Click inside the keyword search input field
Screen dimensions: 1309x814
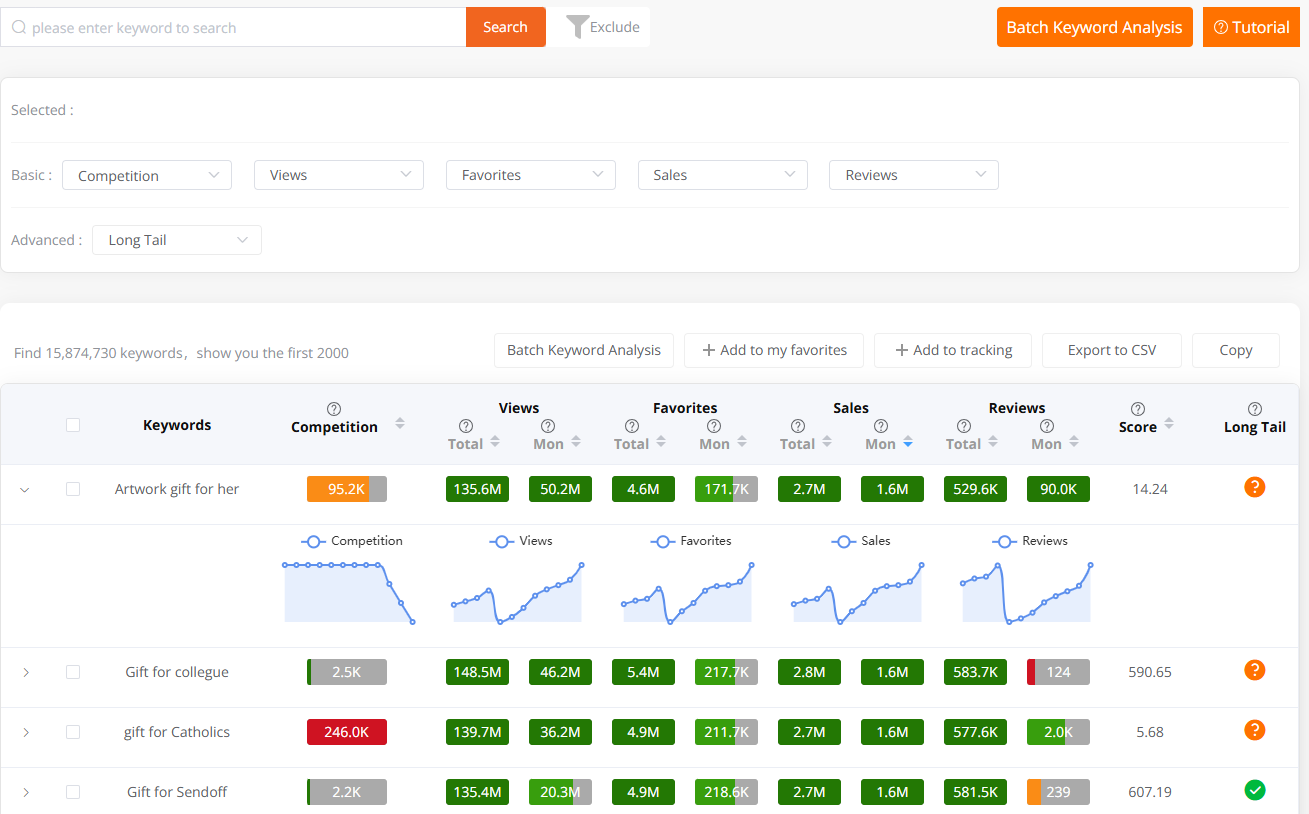pos(230,27)
